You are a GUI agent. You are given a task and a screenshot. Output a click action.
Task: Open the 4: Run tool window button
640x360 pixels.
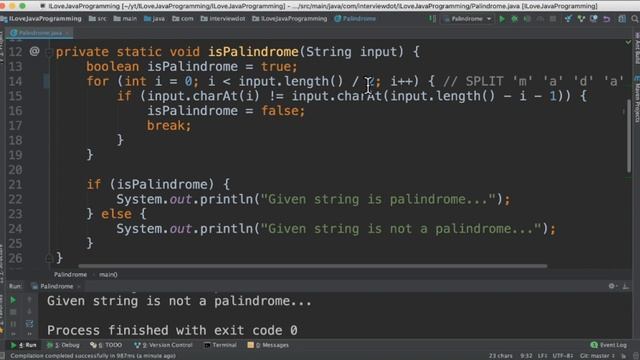[x=23, y=345]
